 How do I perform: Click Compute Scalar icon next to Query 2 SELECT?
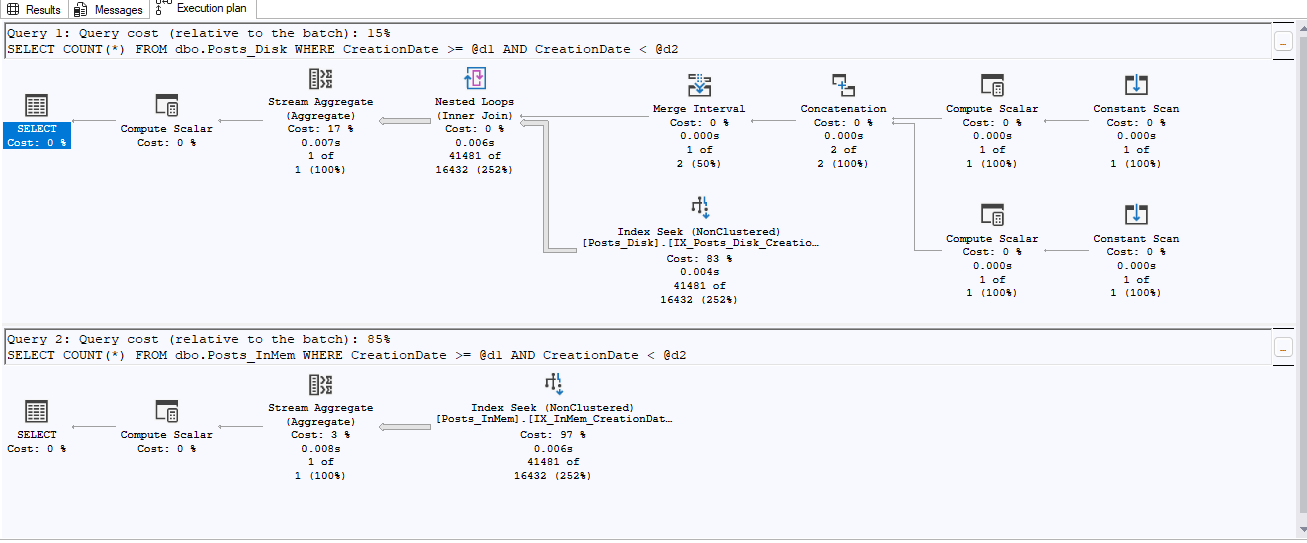point(167,412)
